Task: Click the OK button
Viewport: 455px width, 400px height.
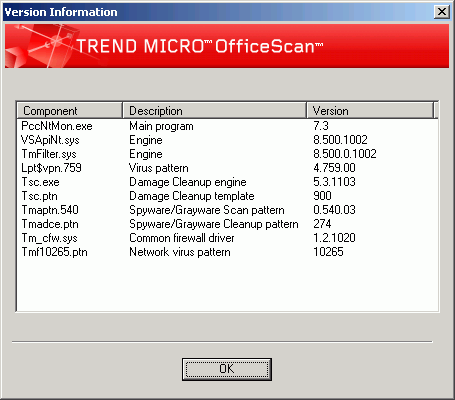Action: 227,369
